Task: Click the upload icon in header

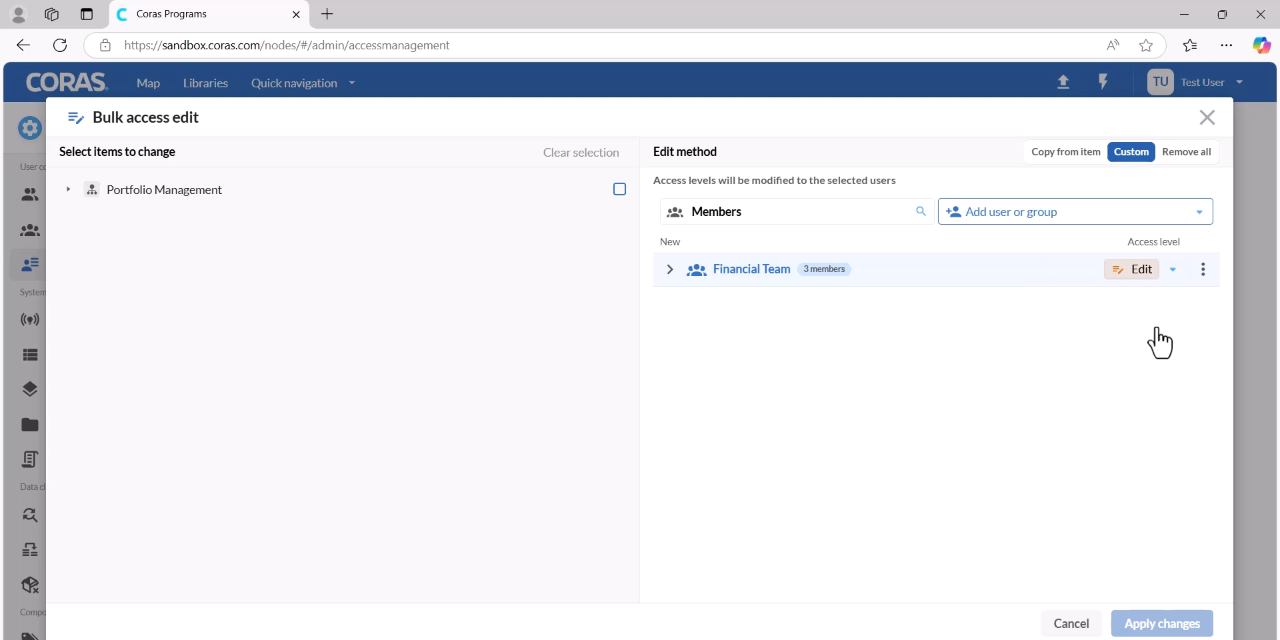Action: [x=1063, y=82]
